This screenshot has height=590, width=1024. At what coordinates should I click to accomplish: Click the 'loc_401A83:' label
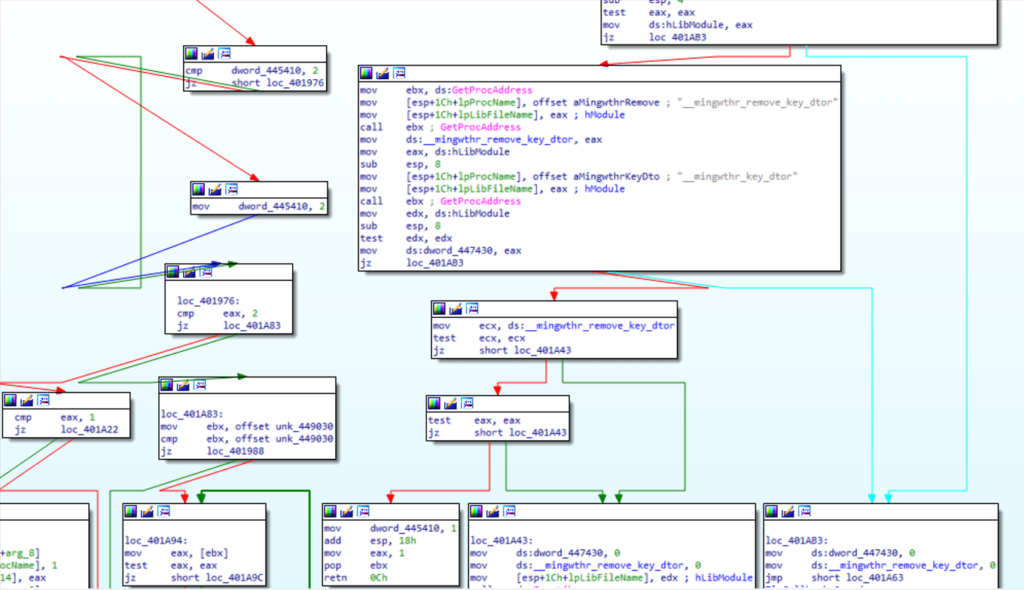click(x=192, y=414)
